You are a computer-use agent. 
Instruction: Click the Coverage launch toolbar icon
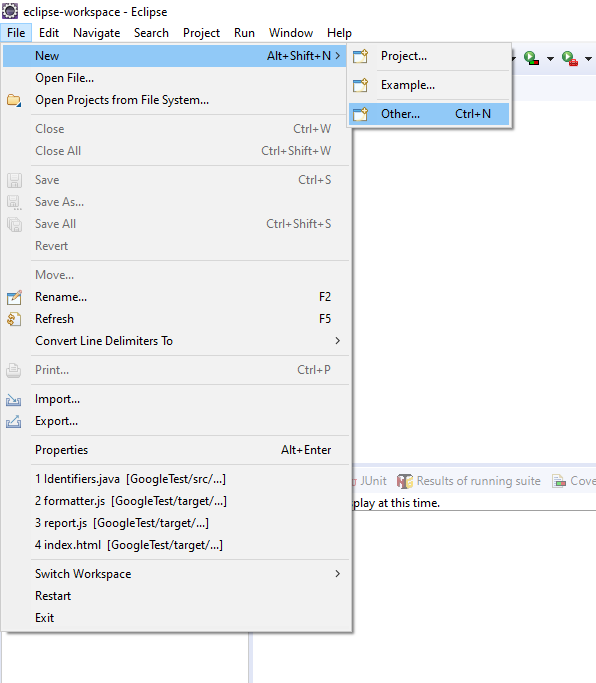point(532,58)
